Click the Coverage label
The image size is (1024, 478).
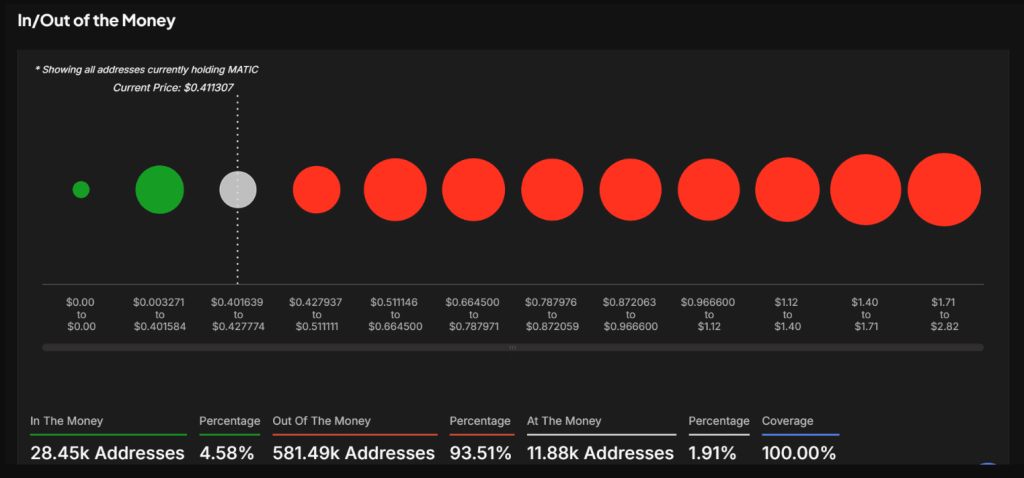pyautogui.click(x=788, y=421)
